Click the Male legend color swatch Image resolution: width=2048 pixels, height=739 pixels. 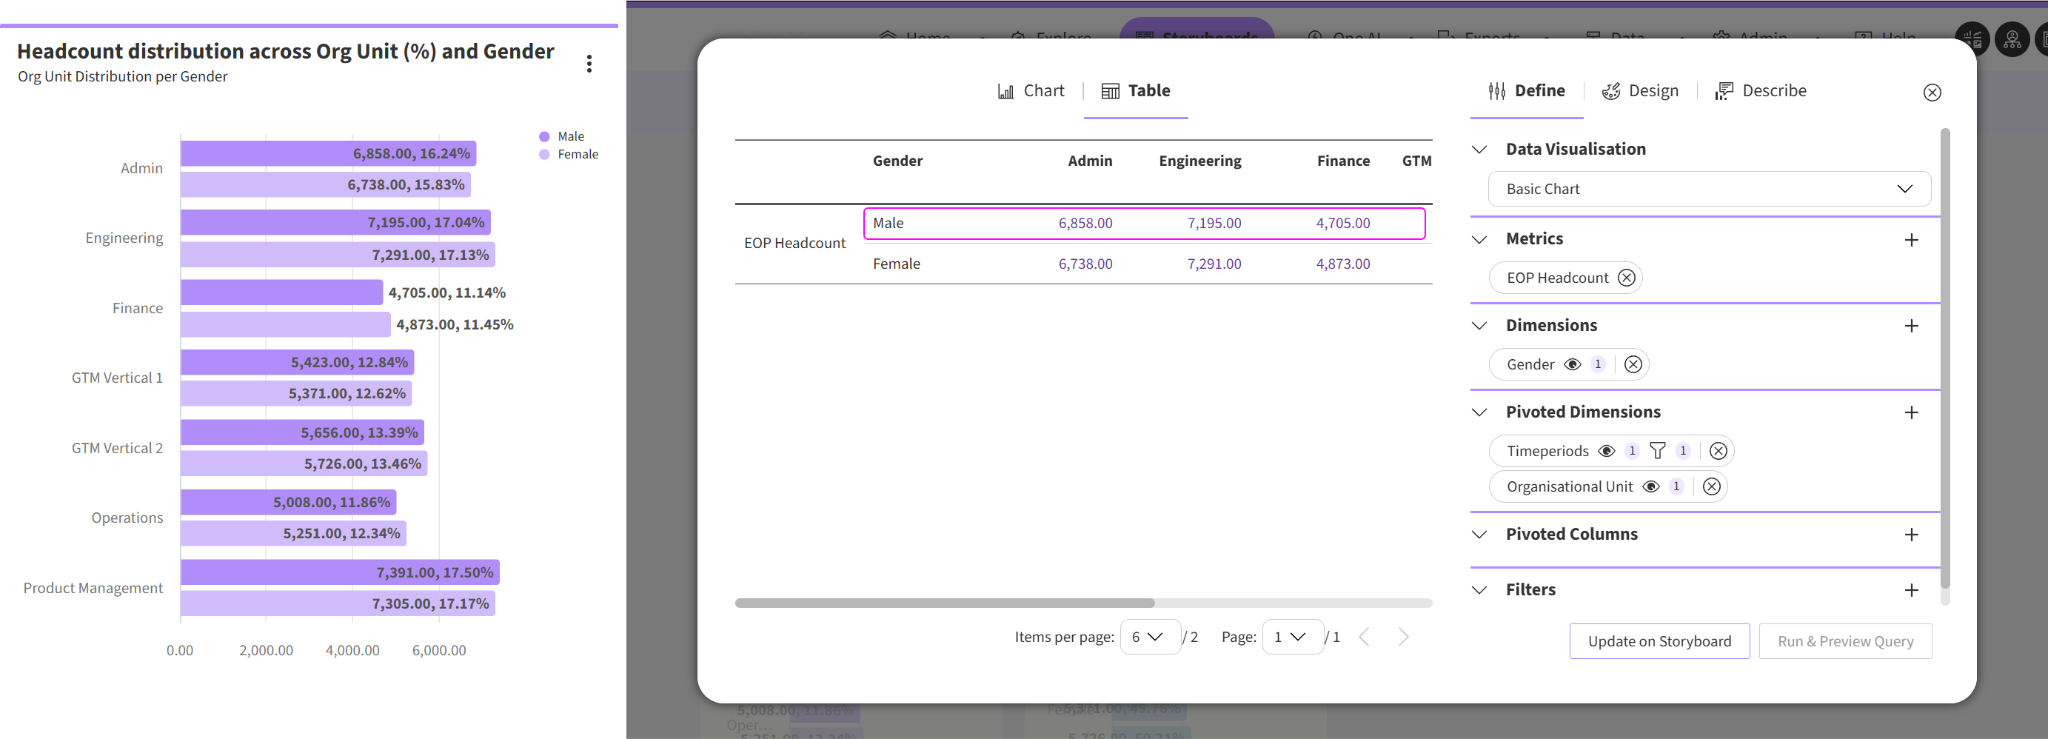(x=544, y=137)
